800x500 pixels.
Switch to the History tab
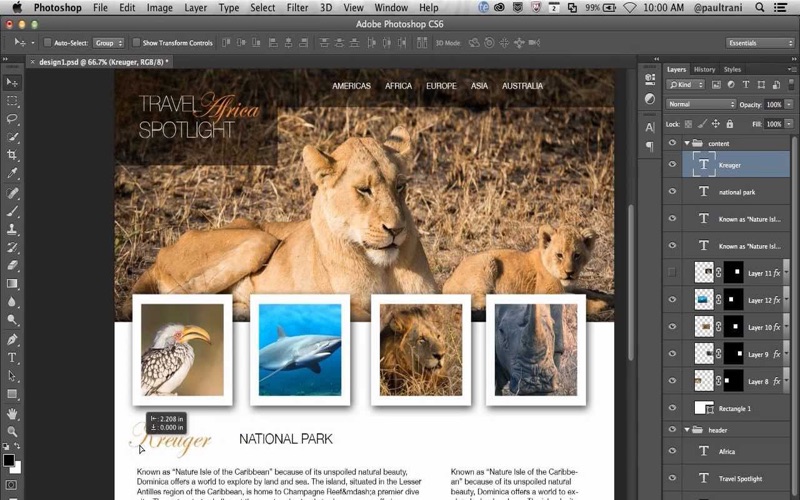click(704, 69)
